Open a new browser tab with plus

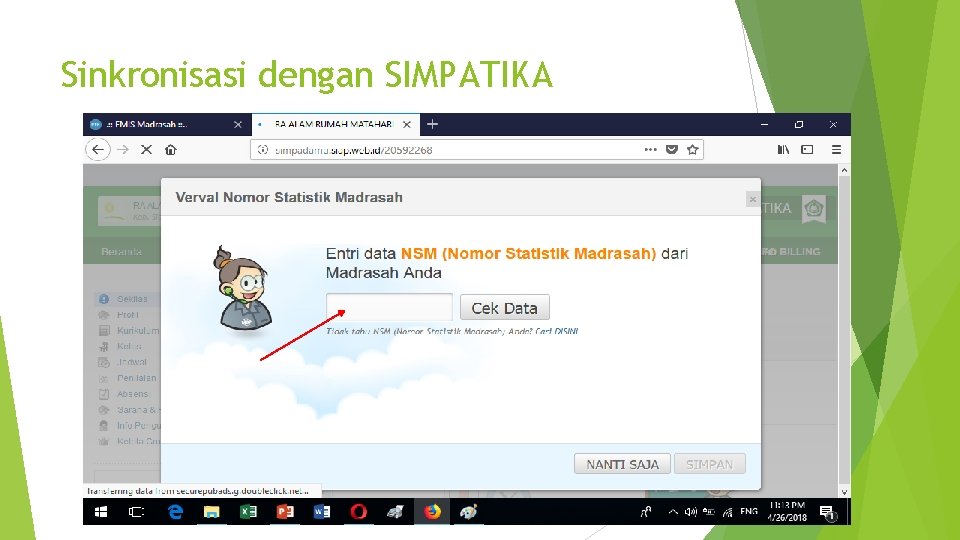tap(432, 124)
